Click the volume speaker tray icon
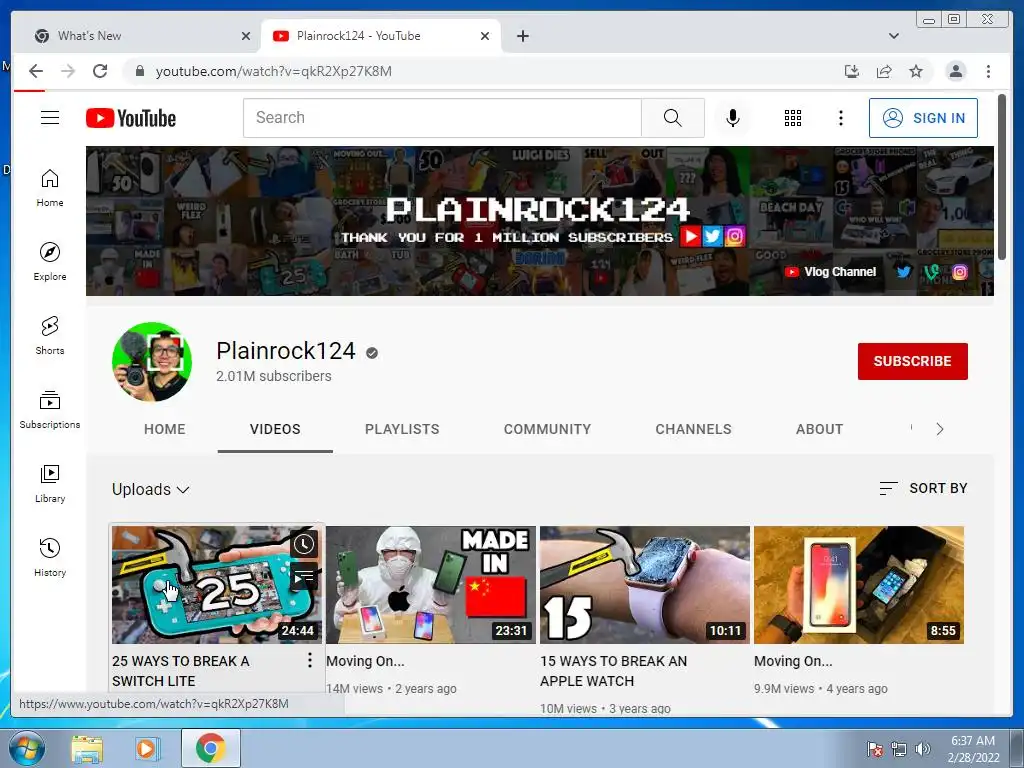The width and height of the screenshot is (1024, 768). [x=922, y=749]
